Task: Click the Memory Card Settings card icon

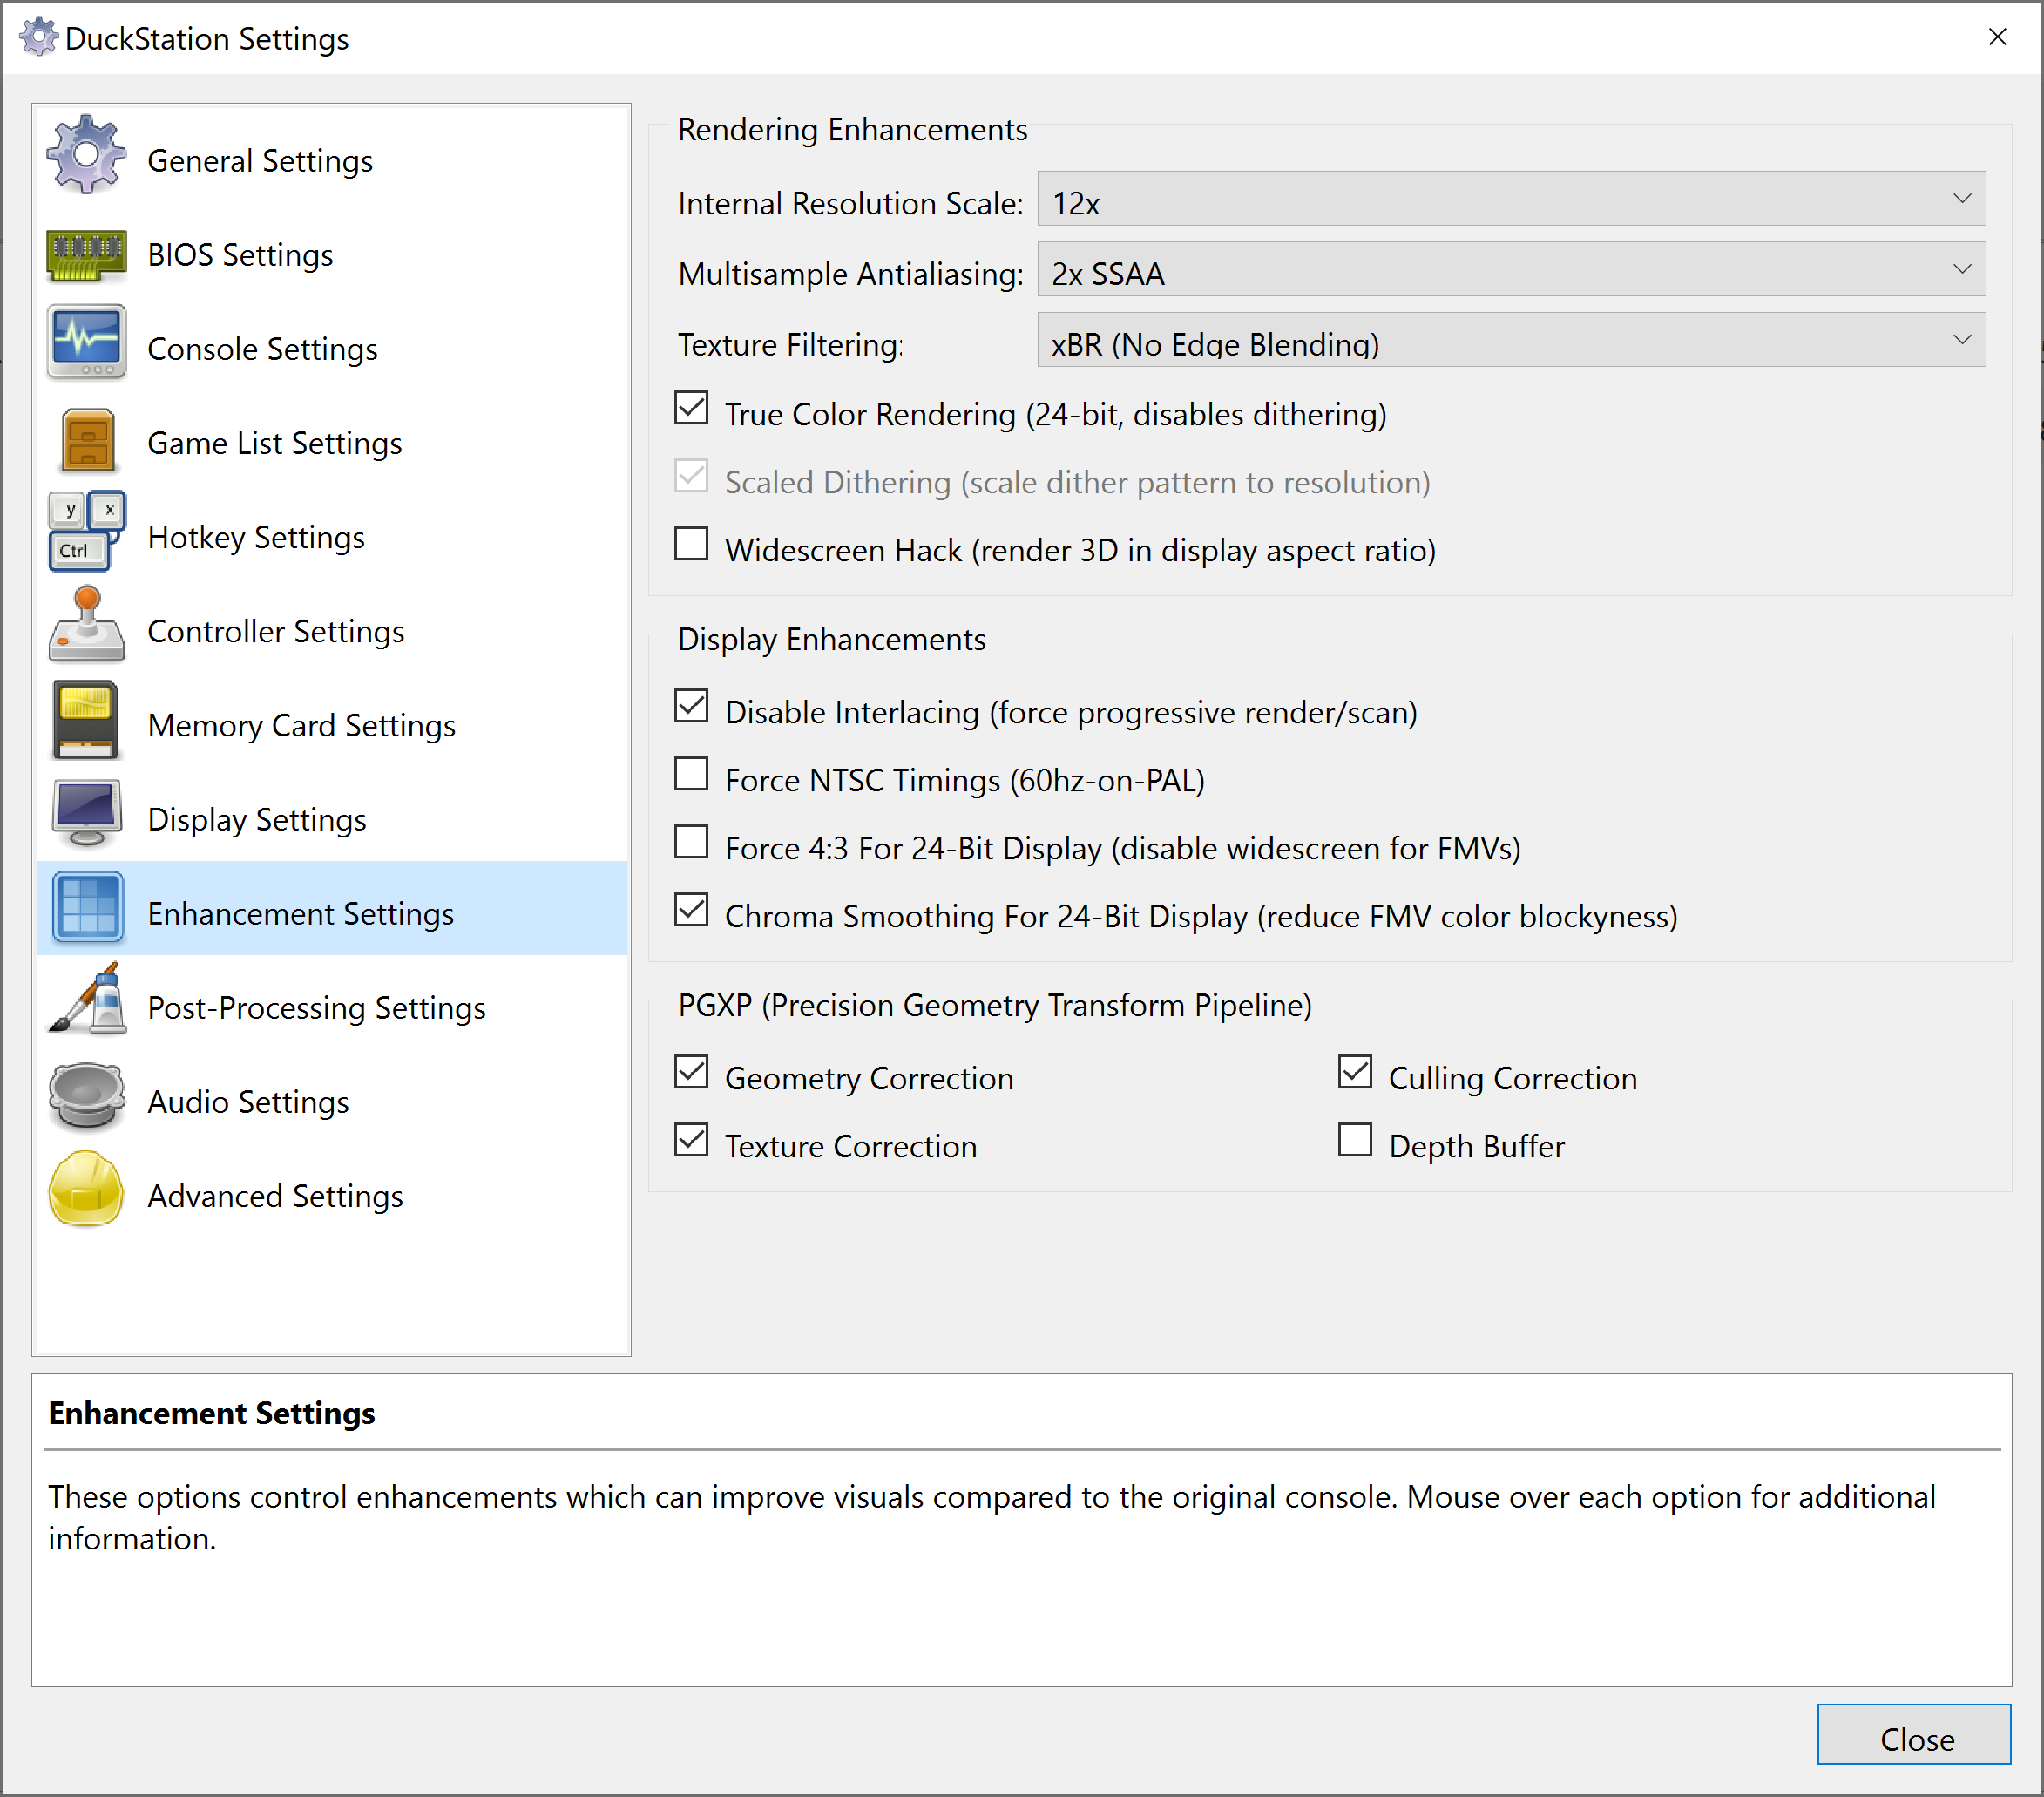Action: point(86,720)
